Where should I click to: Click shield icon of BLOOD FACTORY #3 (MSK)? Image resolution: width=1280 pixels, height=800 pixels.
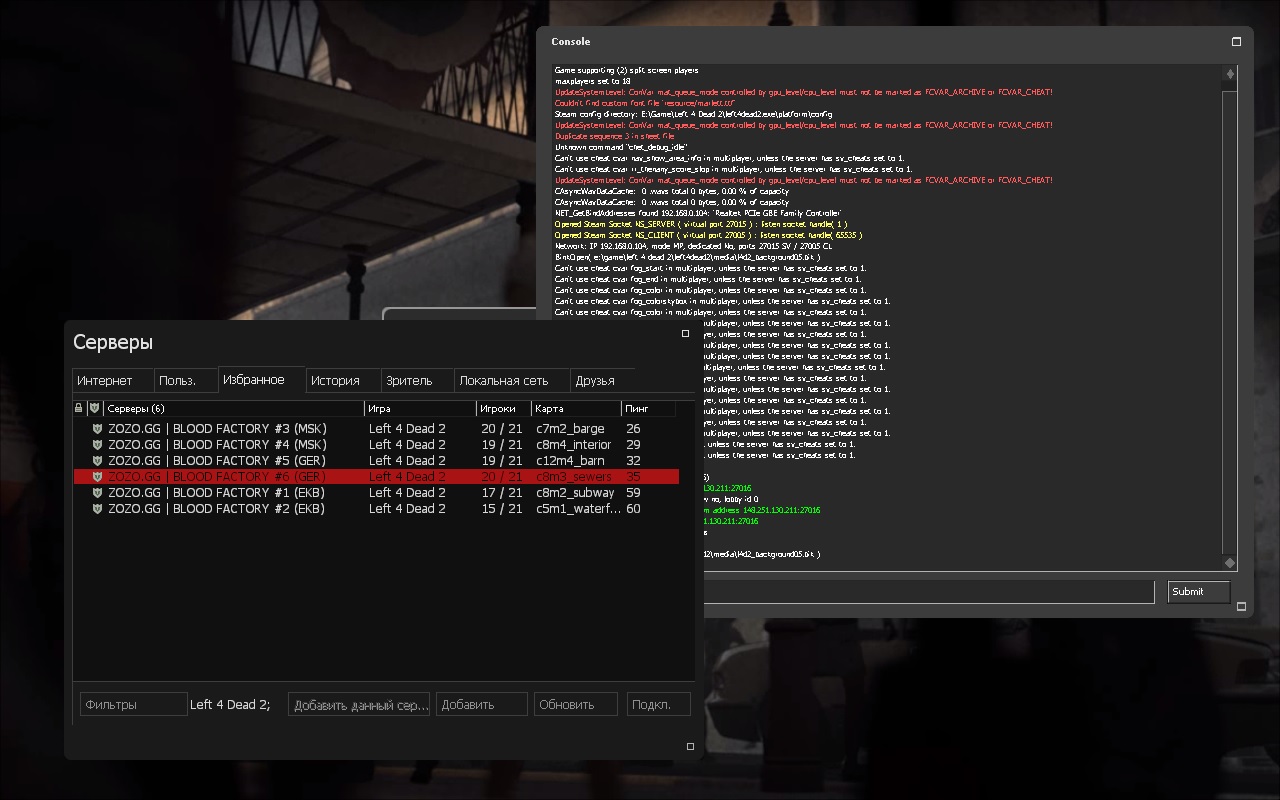coord(97,429)
